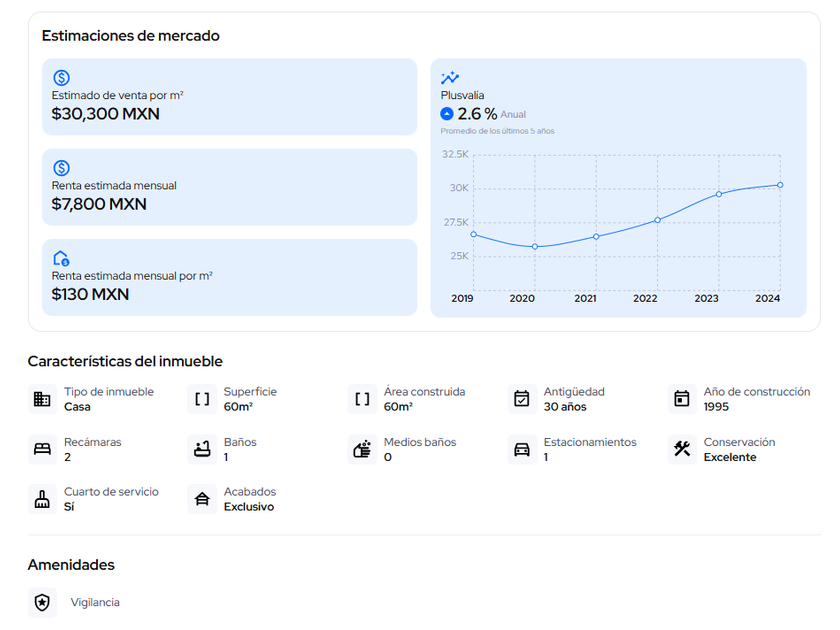Click the house icon for rent per m²
Screen dimensions: 840x630
(x=61, y=258)
